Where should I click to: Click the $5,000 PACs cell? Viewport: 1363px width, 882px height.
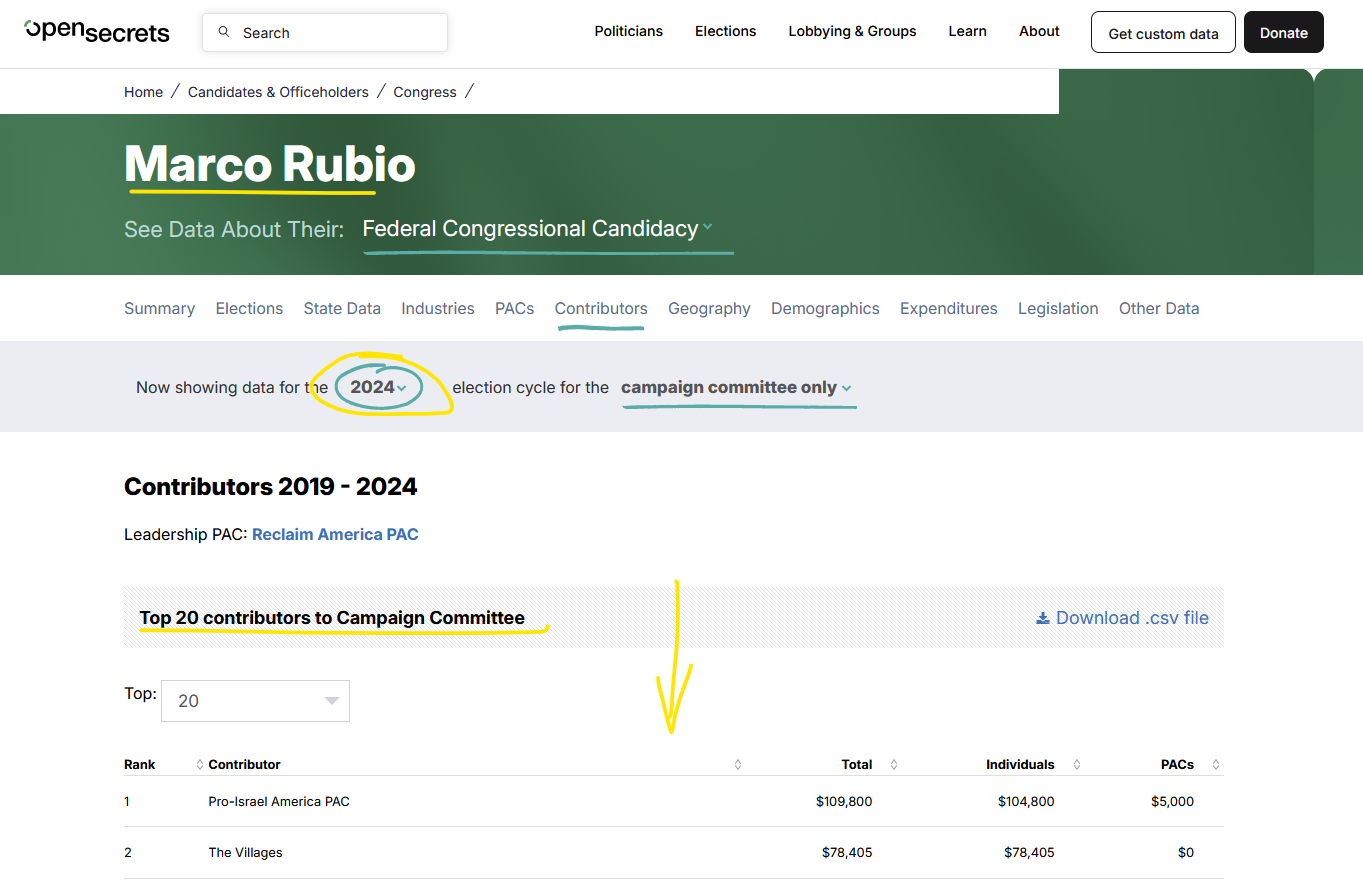(x=1172, y=802)
